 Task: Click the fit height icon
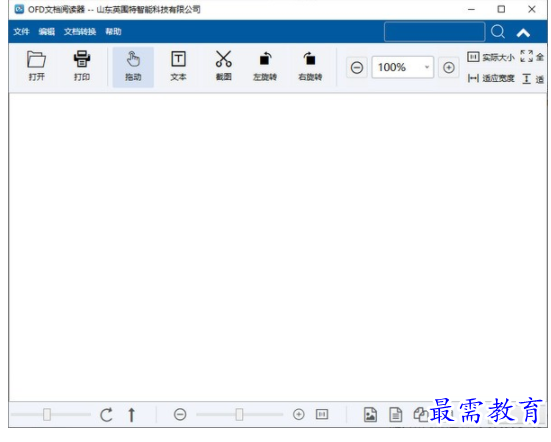[x=526, y=79]
